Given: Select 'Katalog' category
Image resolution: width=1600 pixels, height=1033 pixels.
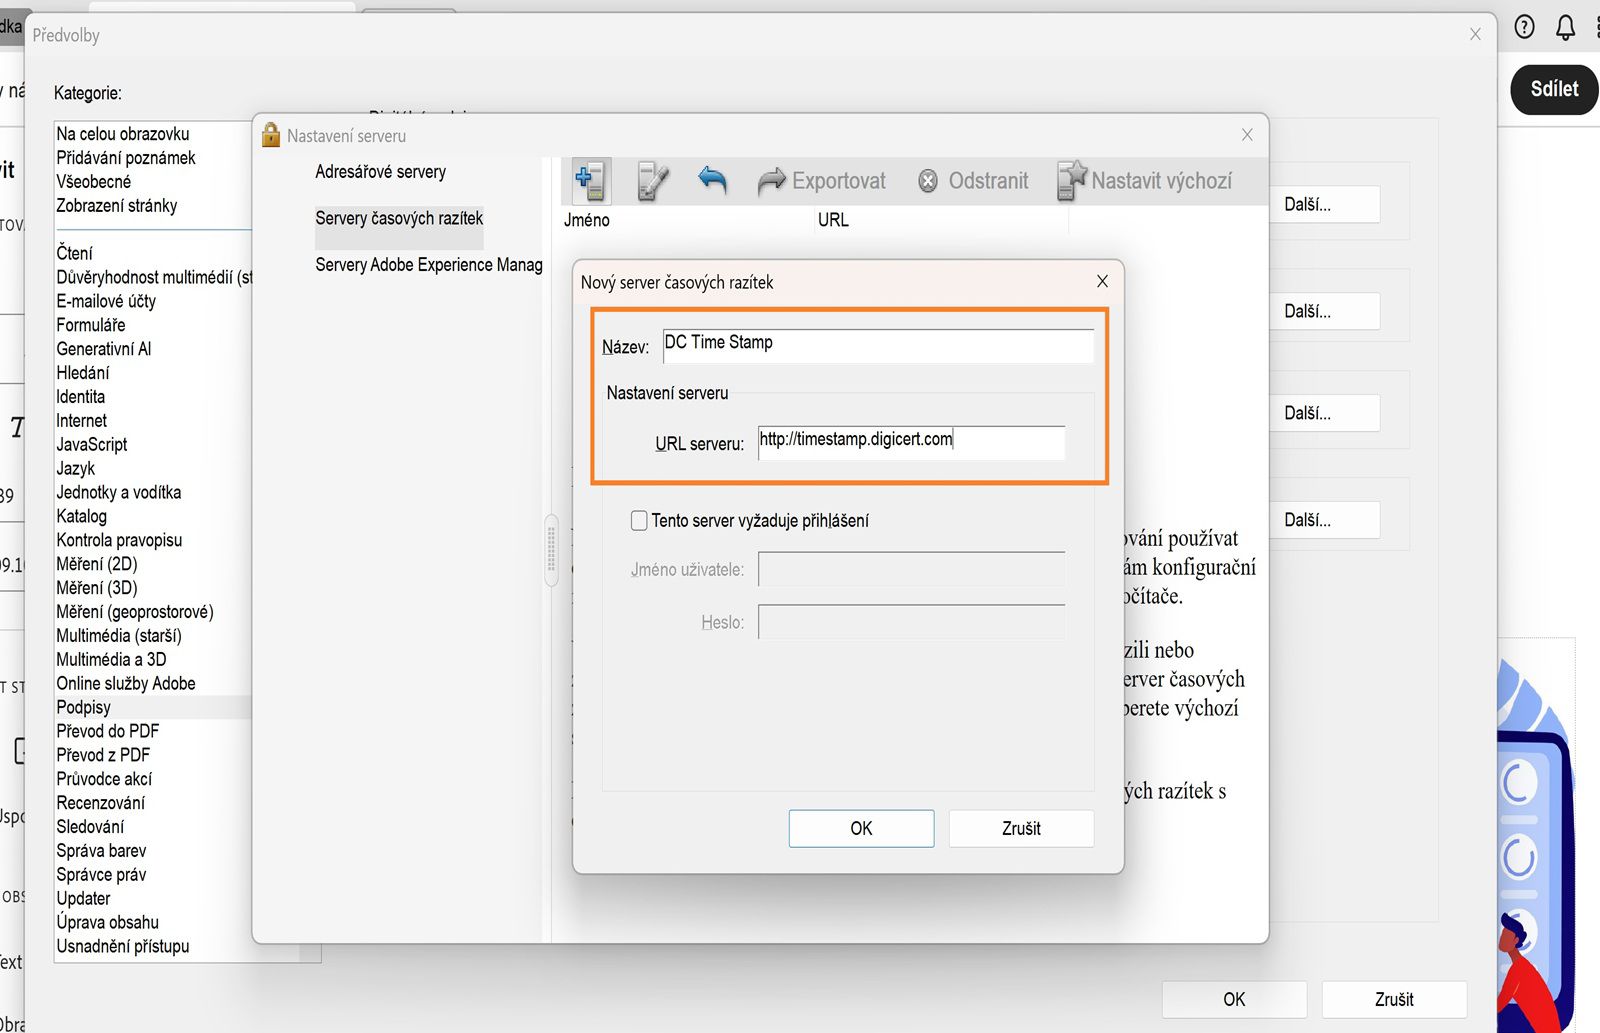Looking at the screenshot, I should (x=82, y=517).
